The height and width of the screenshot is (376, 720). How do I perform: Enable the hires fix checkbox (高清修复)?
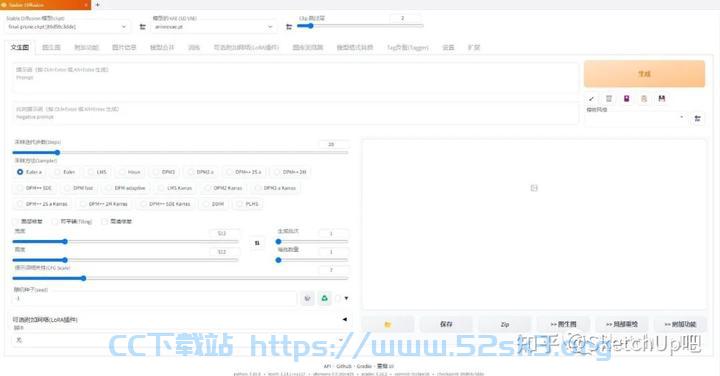(105, 221)
